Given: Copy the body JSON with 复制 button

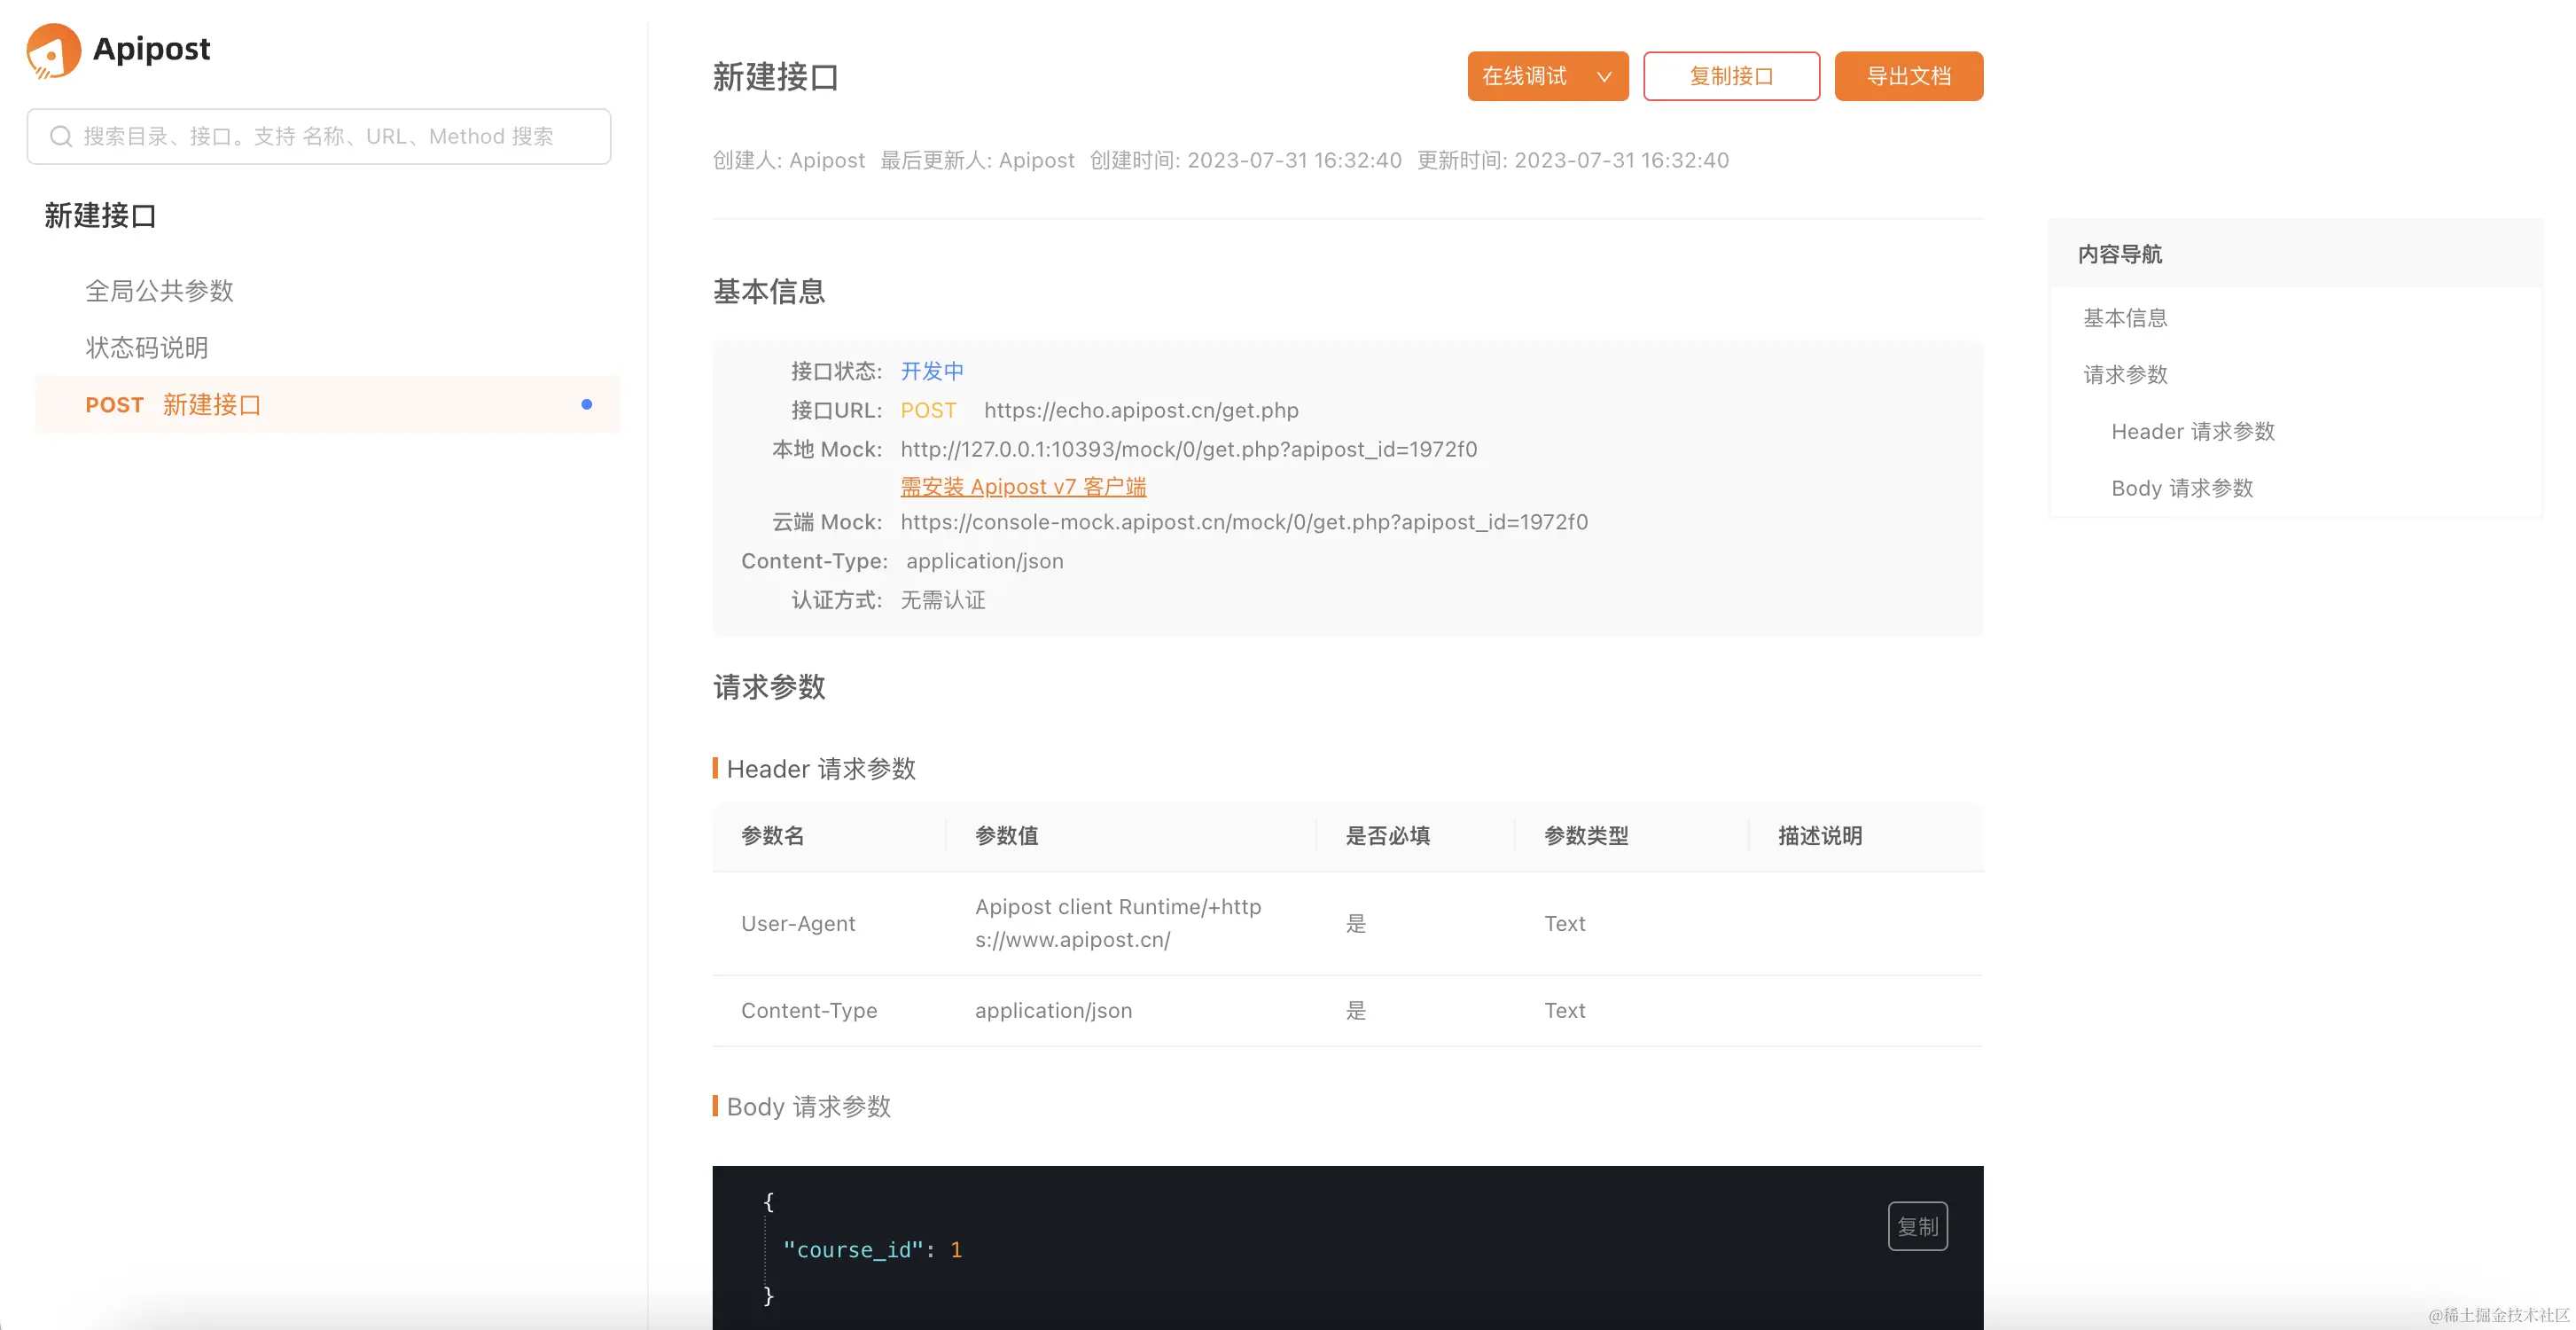Looking at the screenshot, I should [x=1917, y=1226].
